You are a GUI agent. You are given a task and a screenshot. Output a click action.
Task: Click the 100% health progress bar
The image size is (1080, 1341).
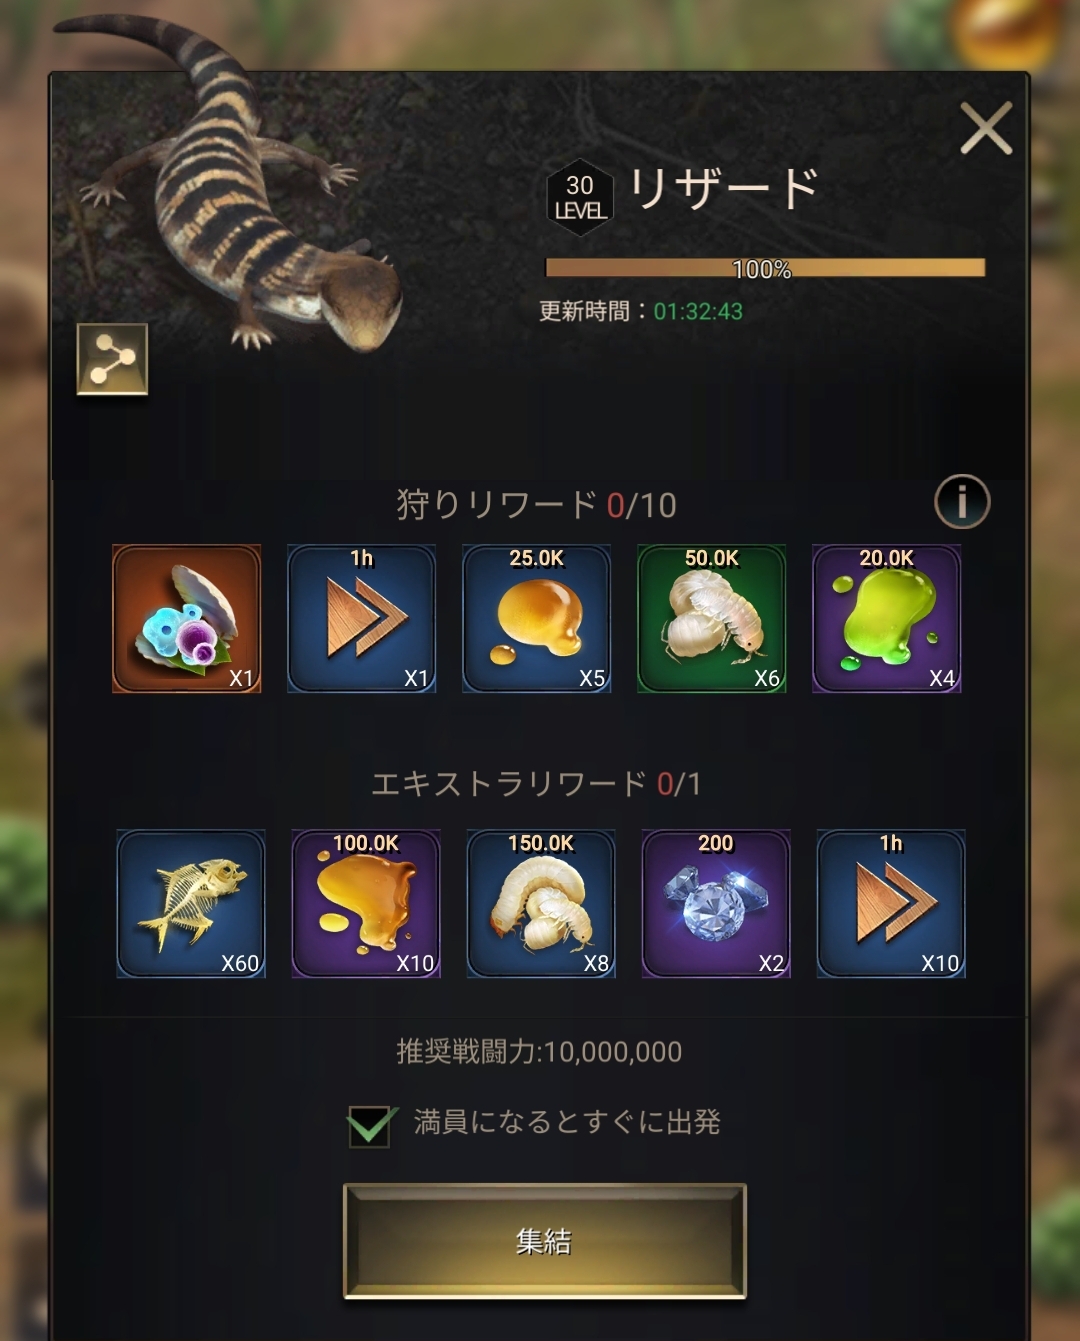point(765,268)
